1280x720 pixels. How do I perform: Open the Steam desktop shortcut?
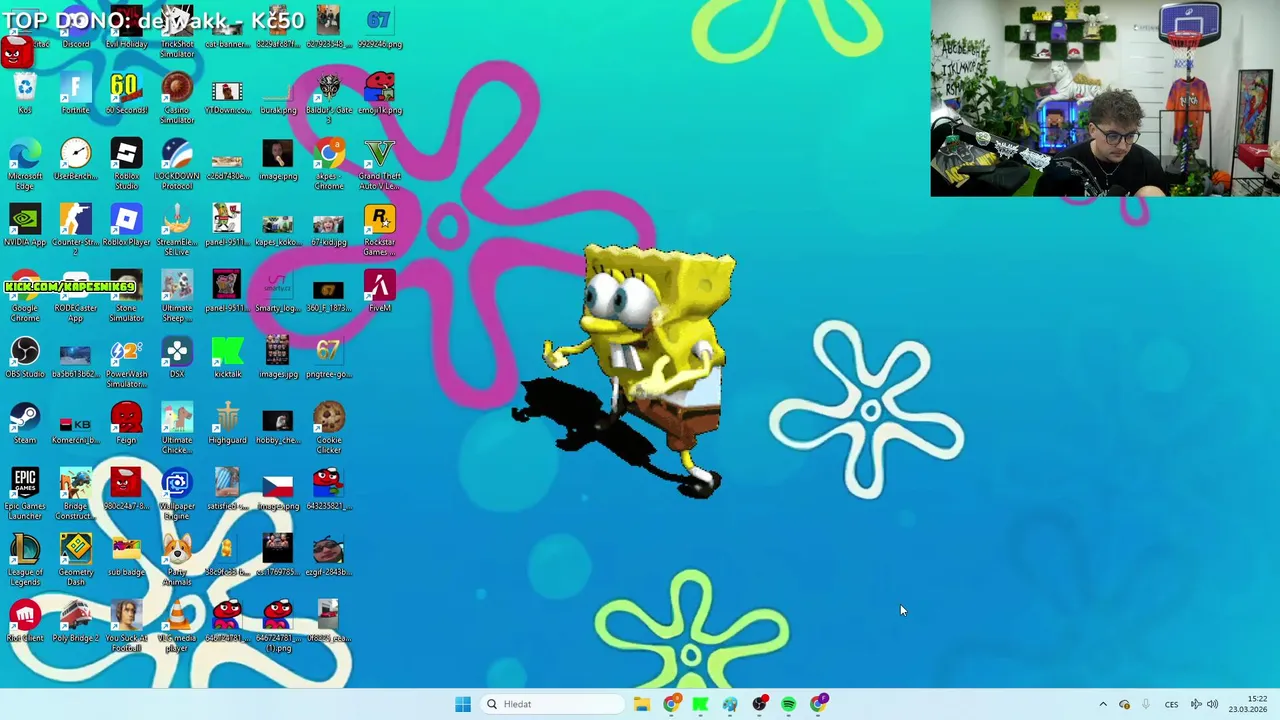pyautogui.click(x=25, y=424)
